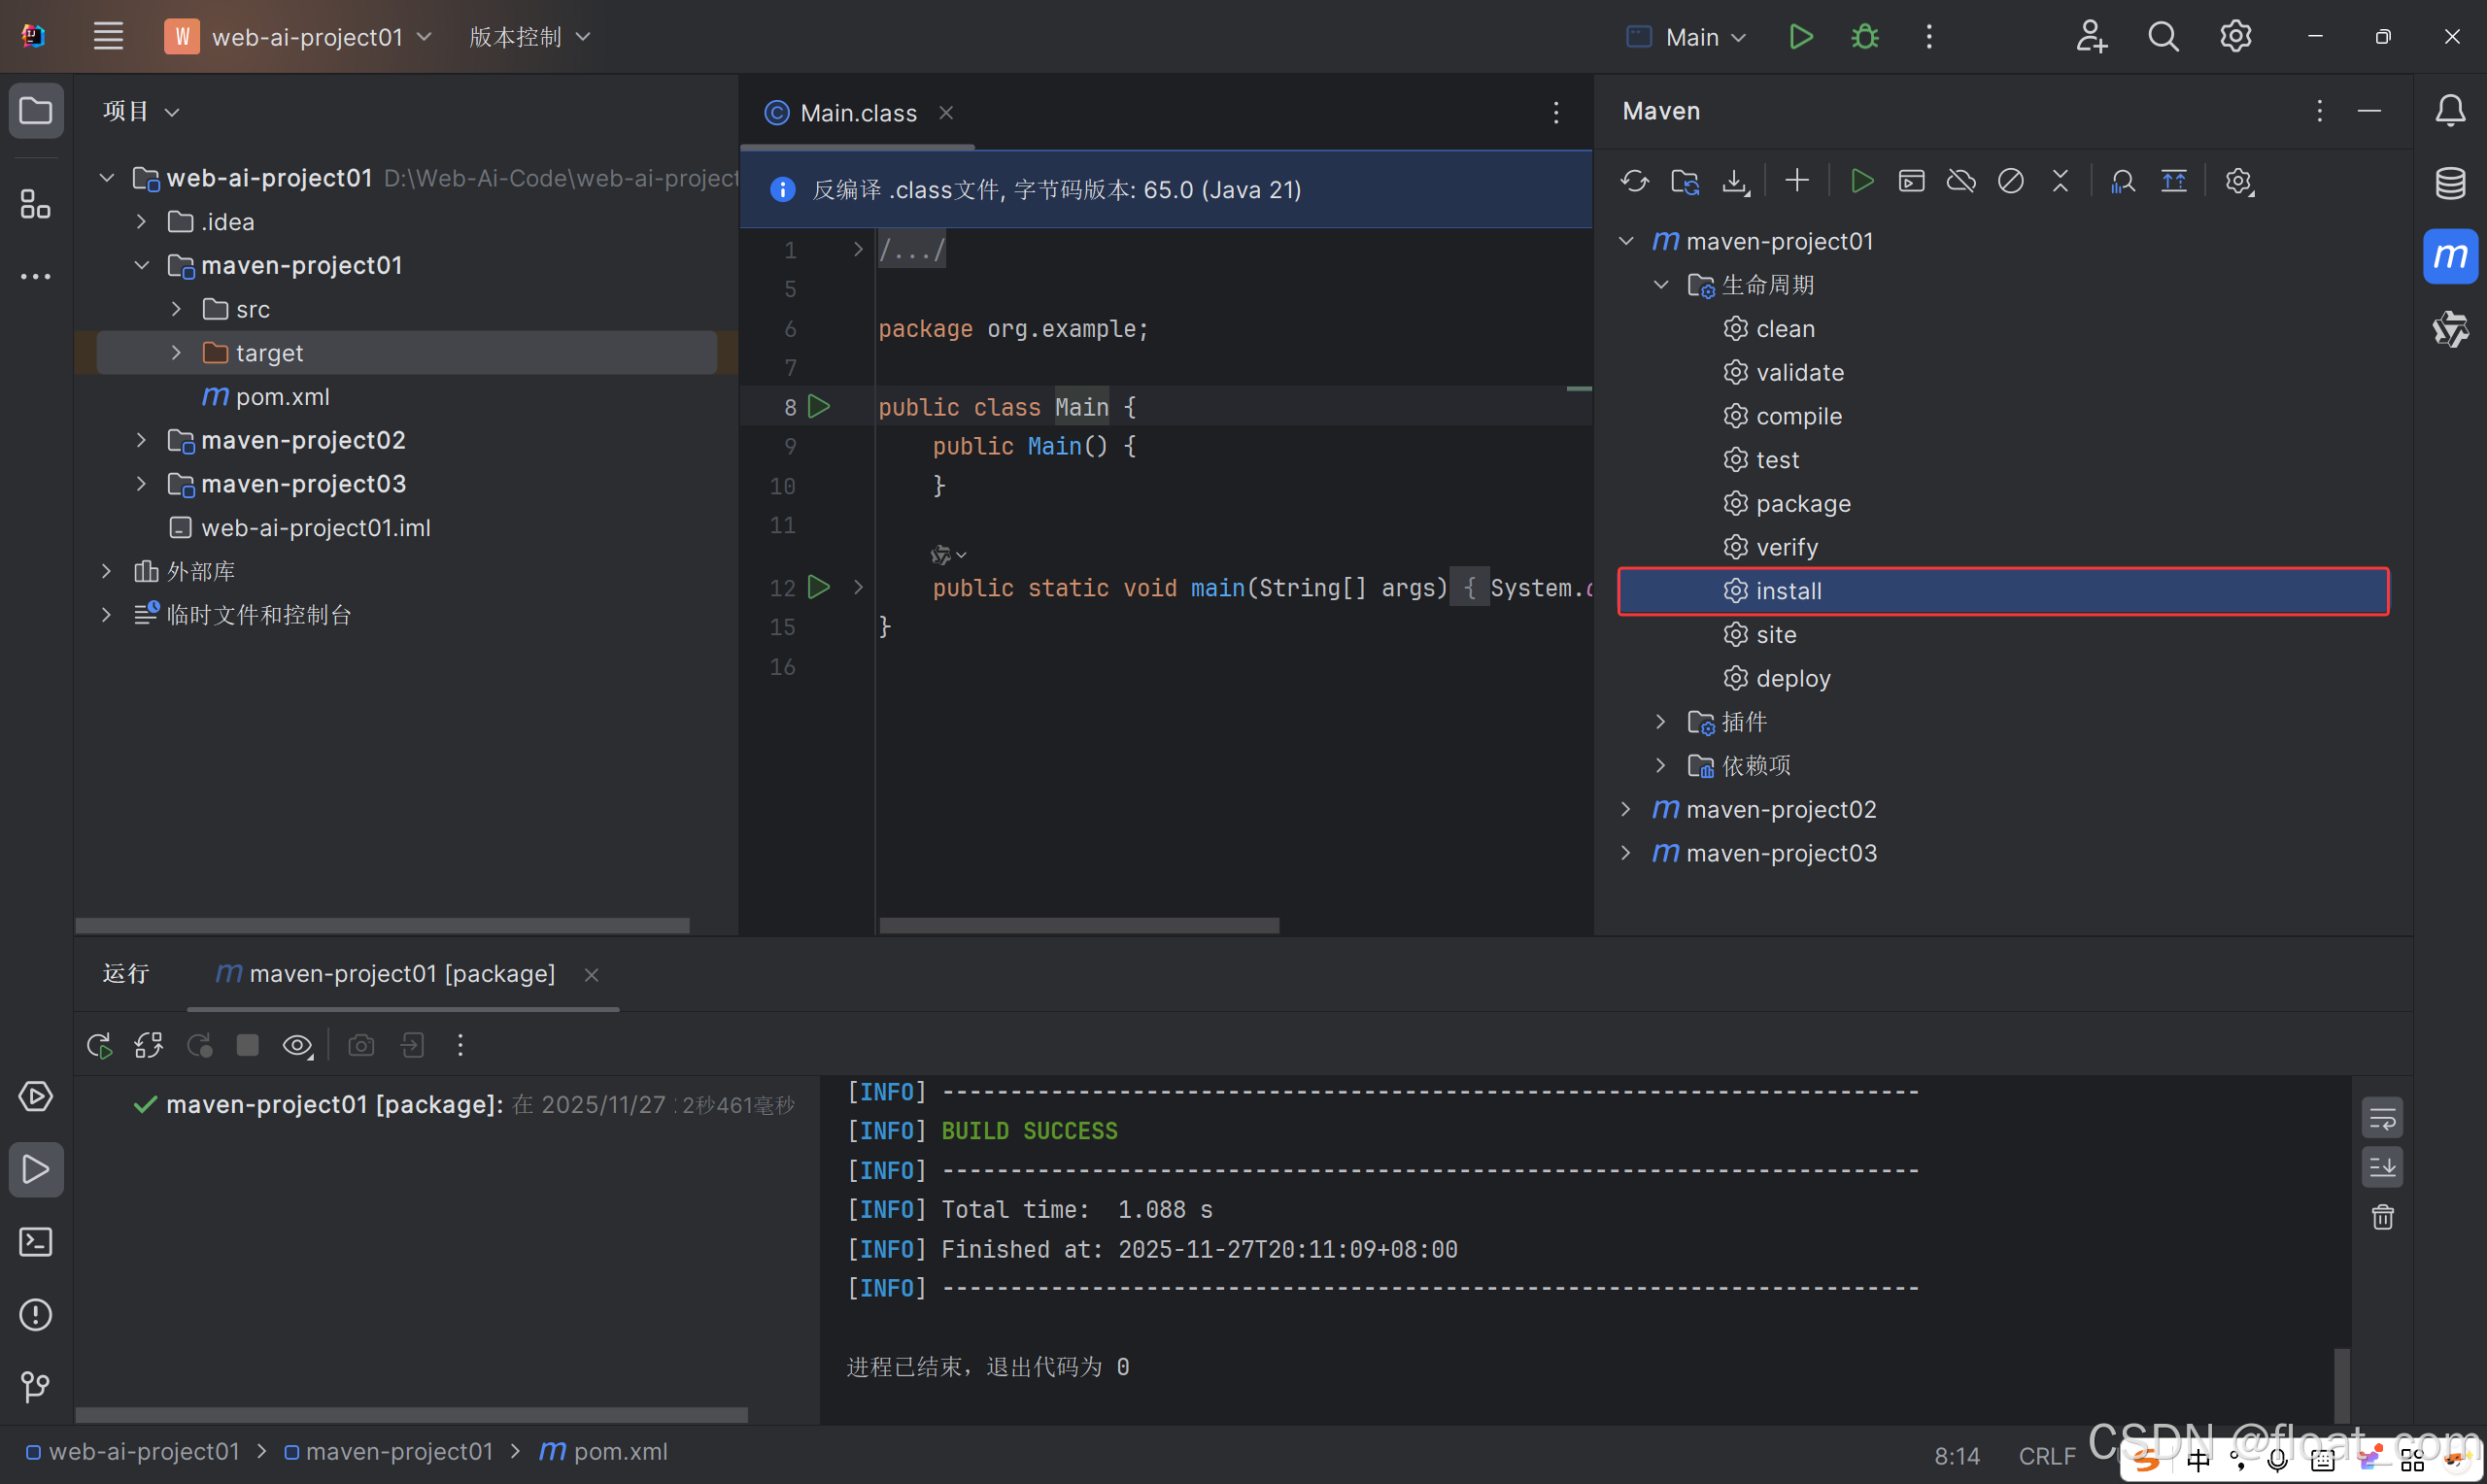Clear console output with trash icon
Viewport: 2487px width, 1484px height.
(2382, 1217)
